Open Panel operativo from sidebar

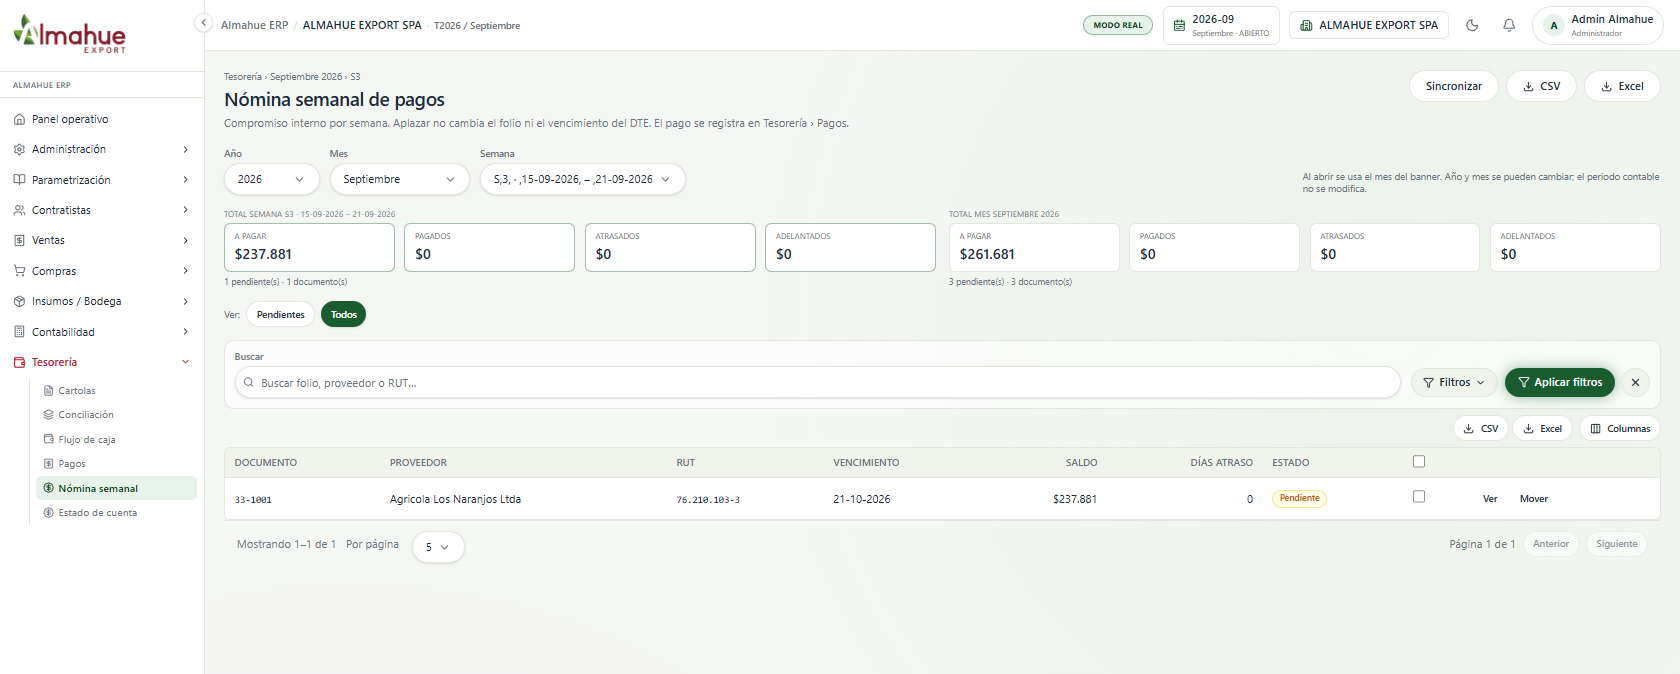(x=102, y=119)
